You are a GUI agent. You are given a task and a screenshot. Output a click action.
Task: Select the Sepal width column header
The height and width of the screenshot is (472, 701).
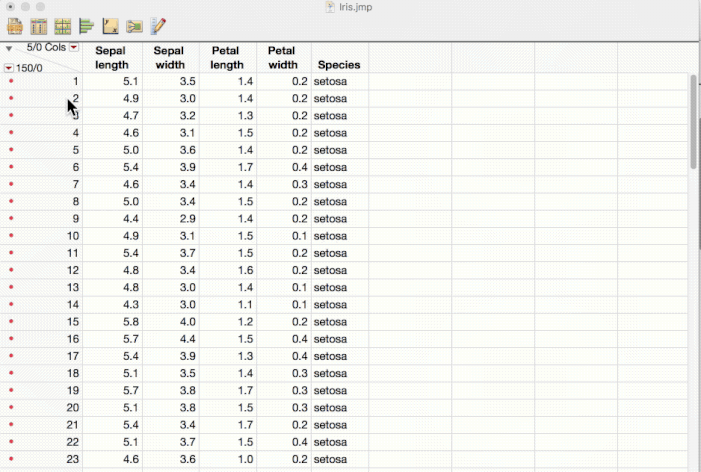click(x=170, y=58)
